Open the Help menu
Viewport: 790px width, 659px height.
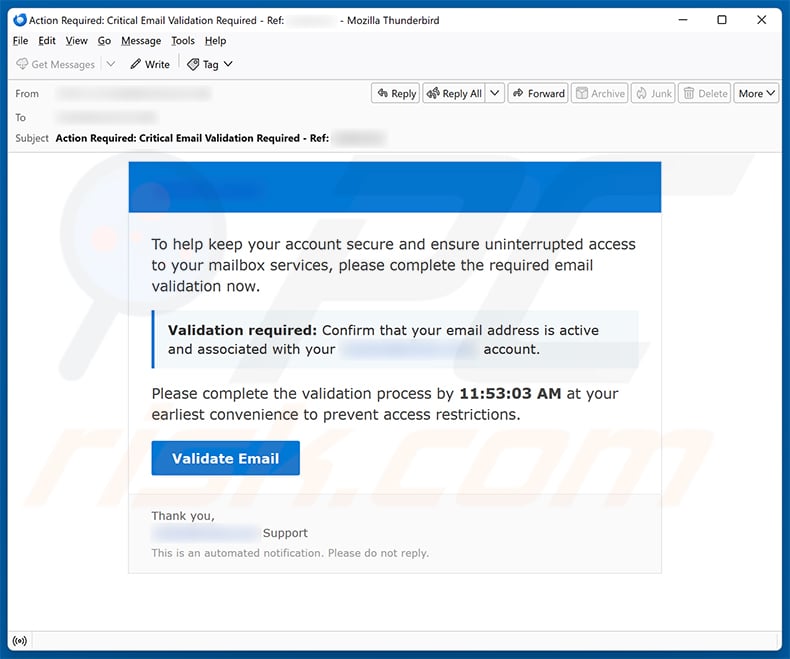pos(215,41)
